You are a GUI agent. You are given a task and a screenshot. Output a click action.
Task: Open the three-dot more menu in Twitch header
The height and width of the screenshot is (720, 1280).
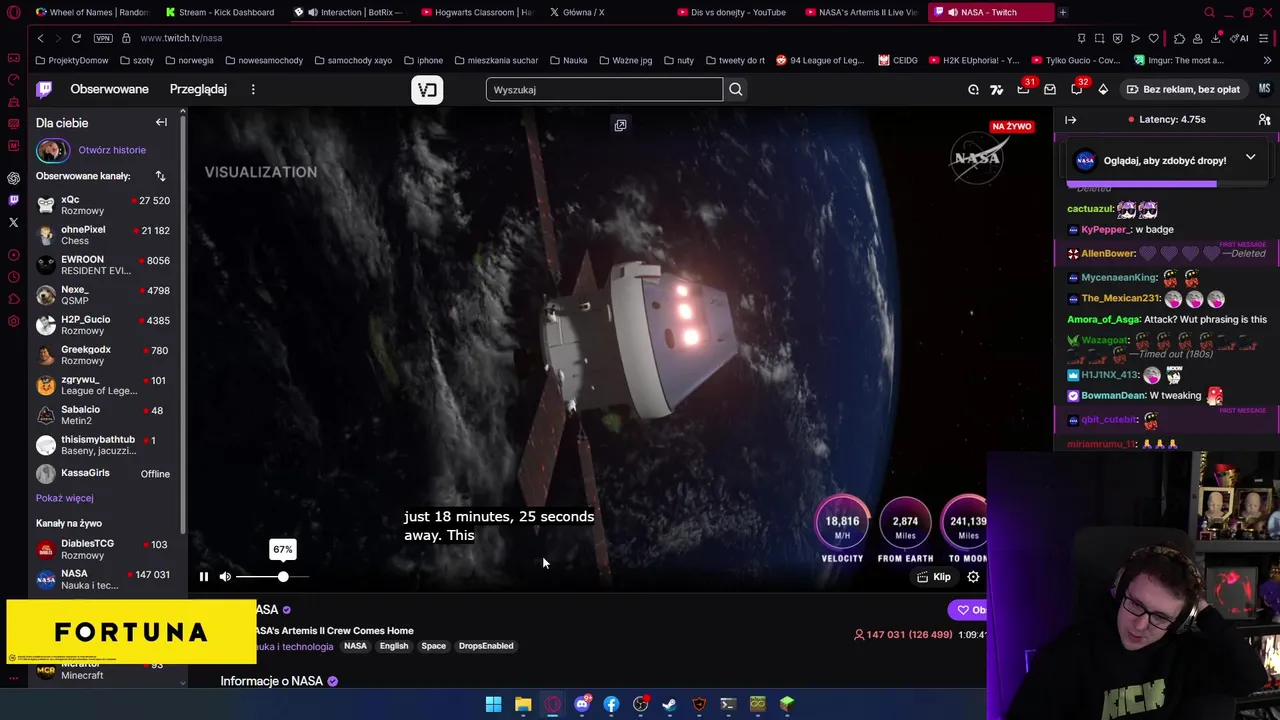pos(253,89)
